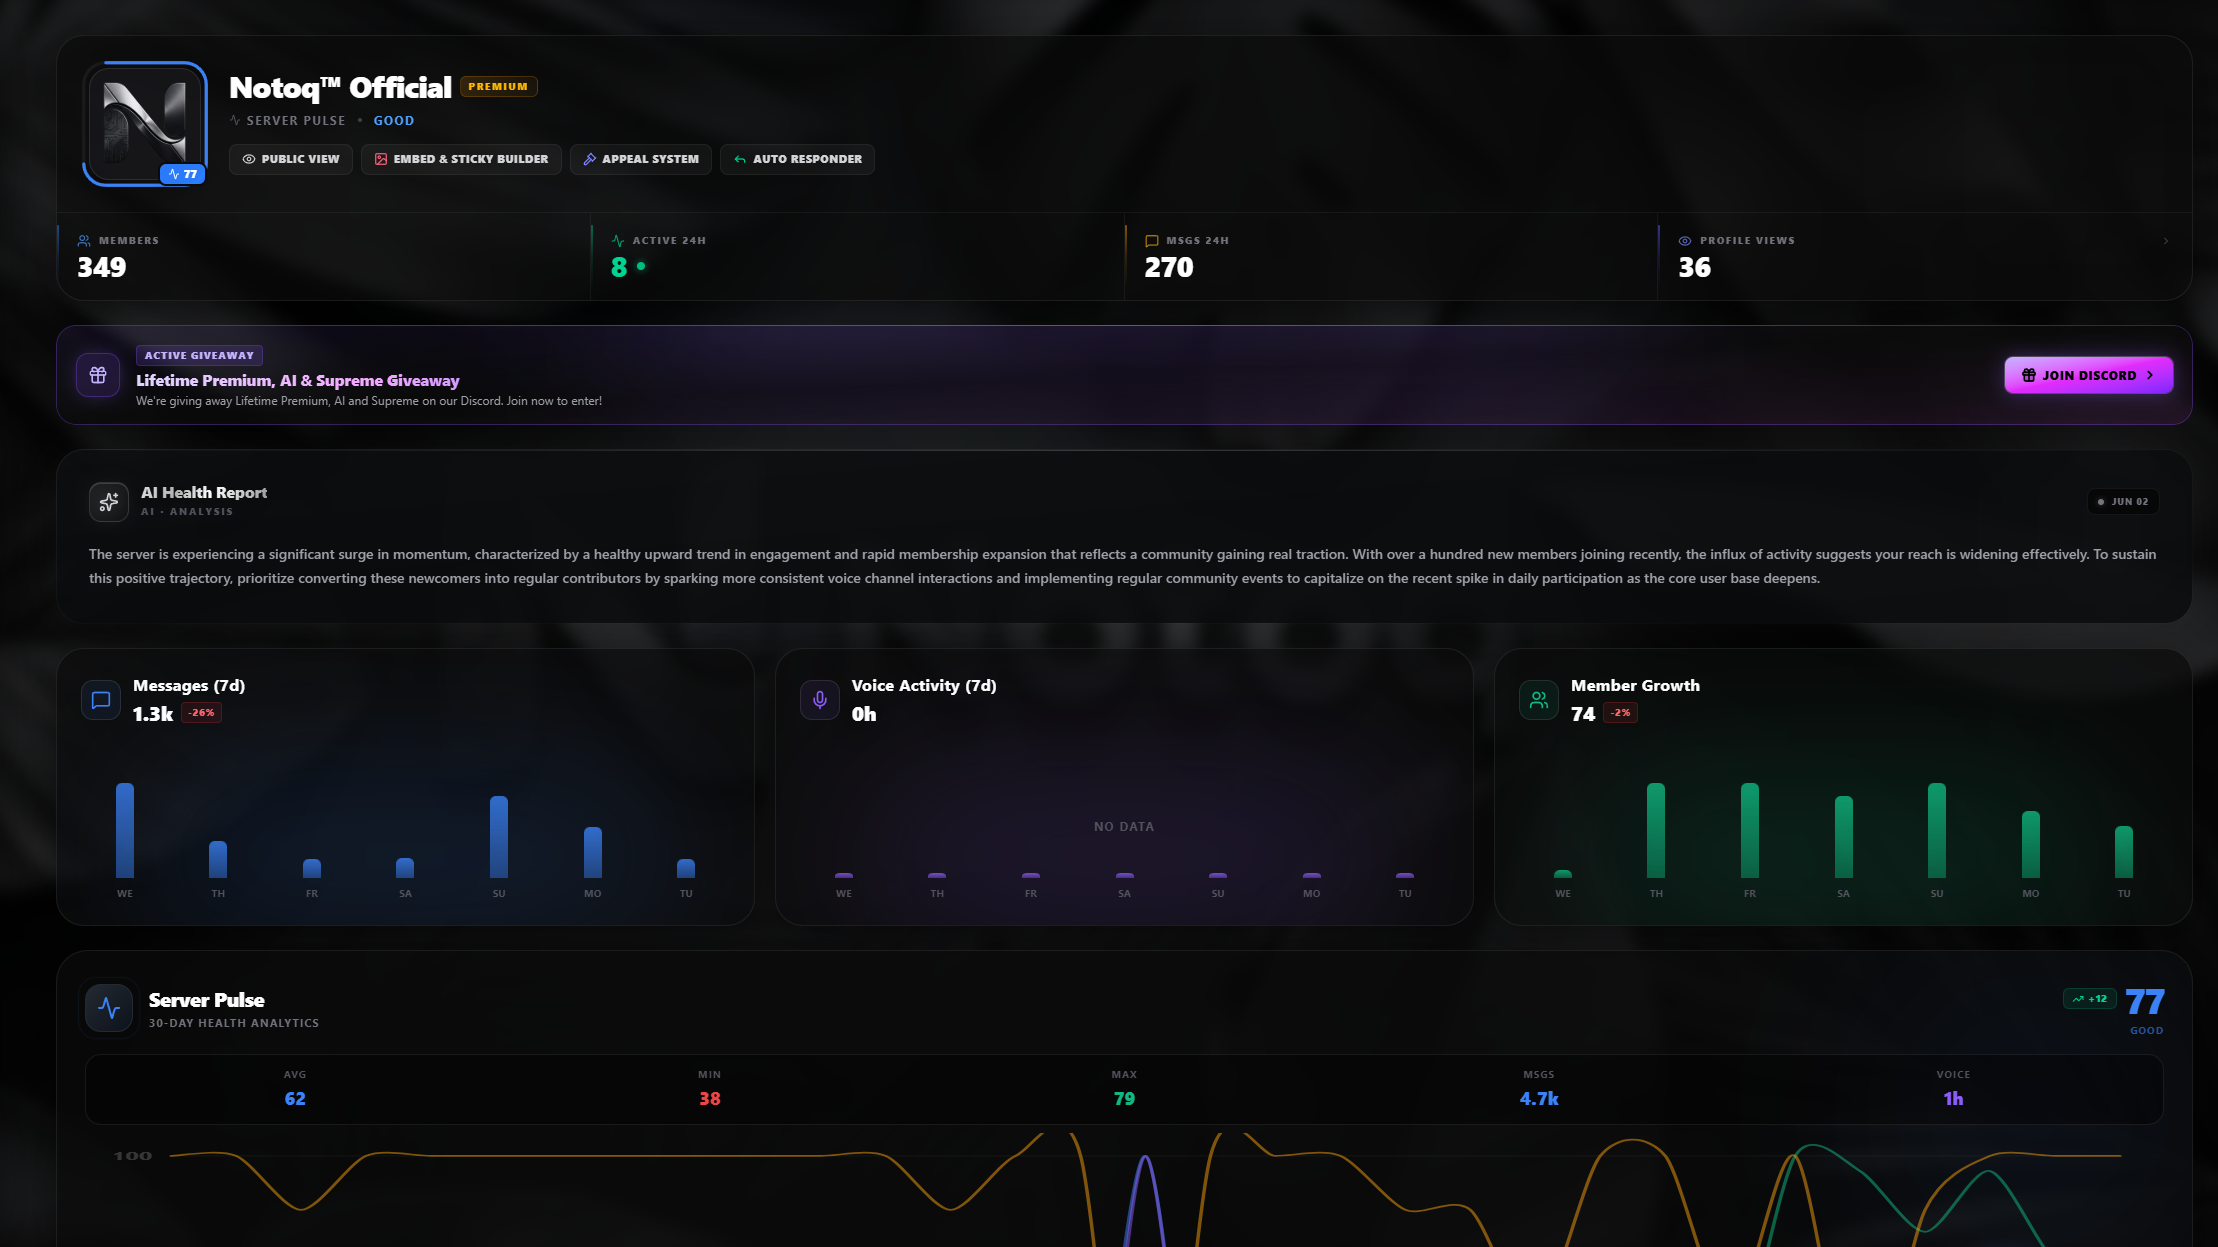
Task: Click the TU bar in Member Growth chart
Action: (2124, 852)
